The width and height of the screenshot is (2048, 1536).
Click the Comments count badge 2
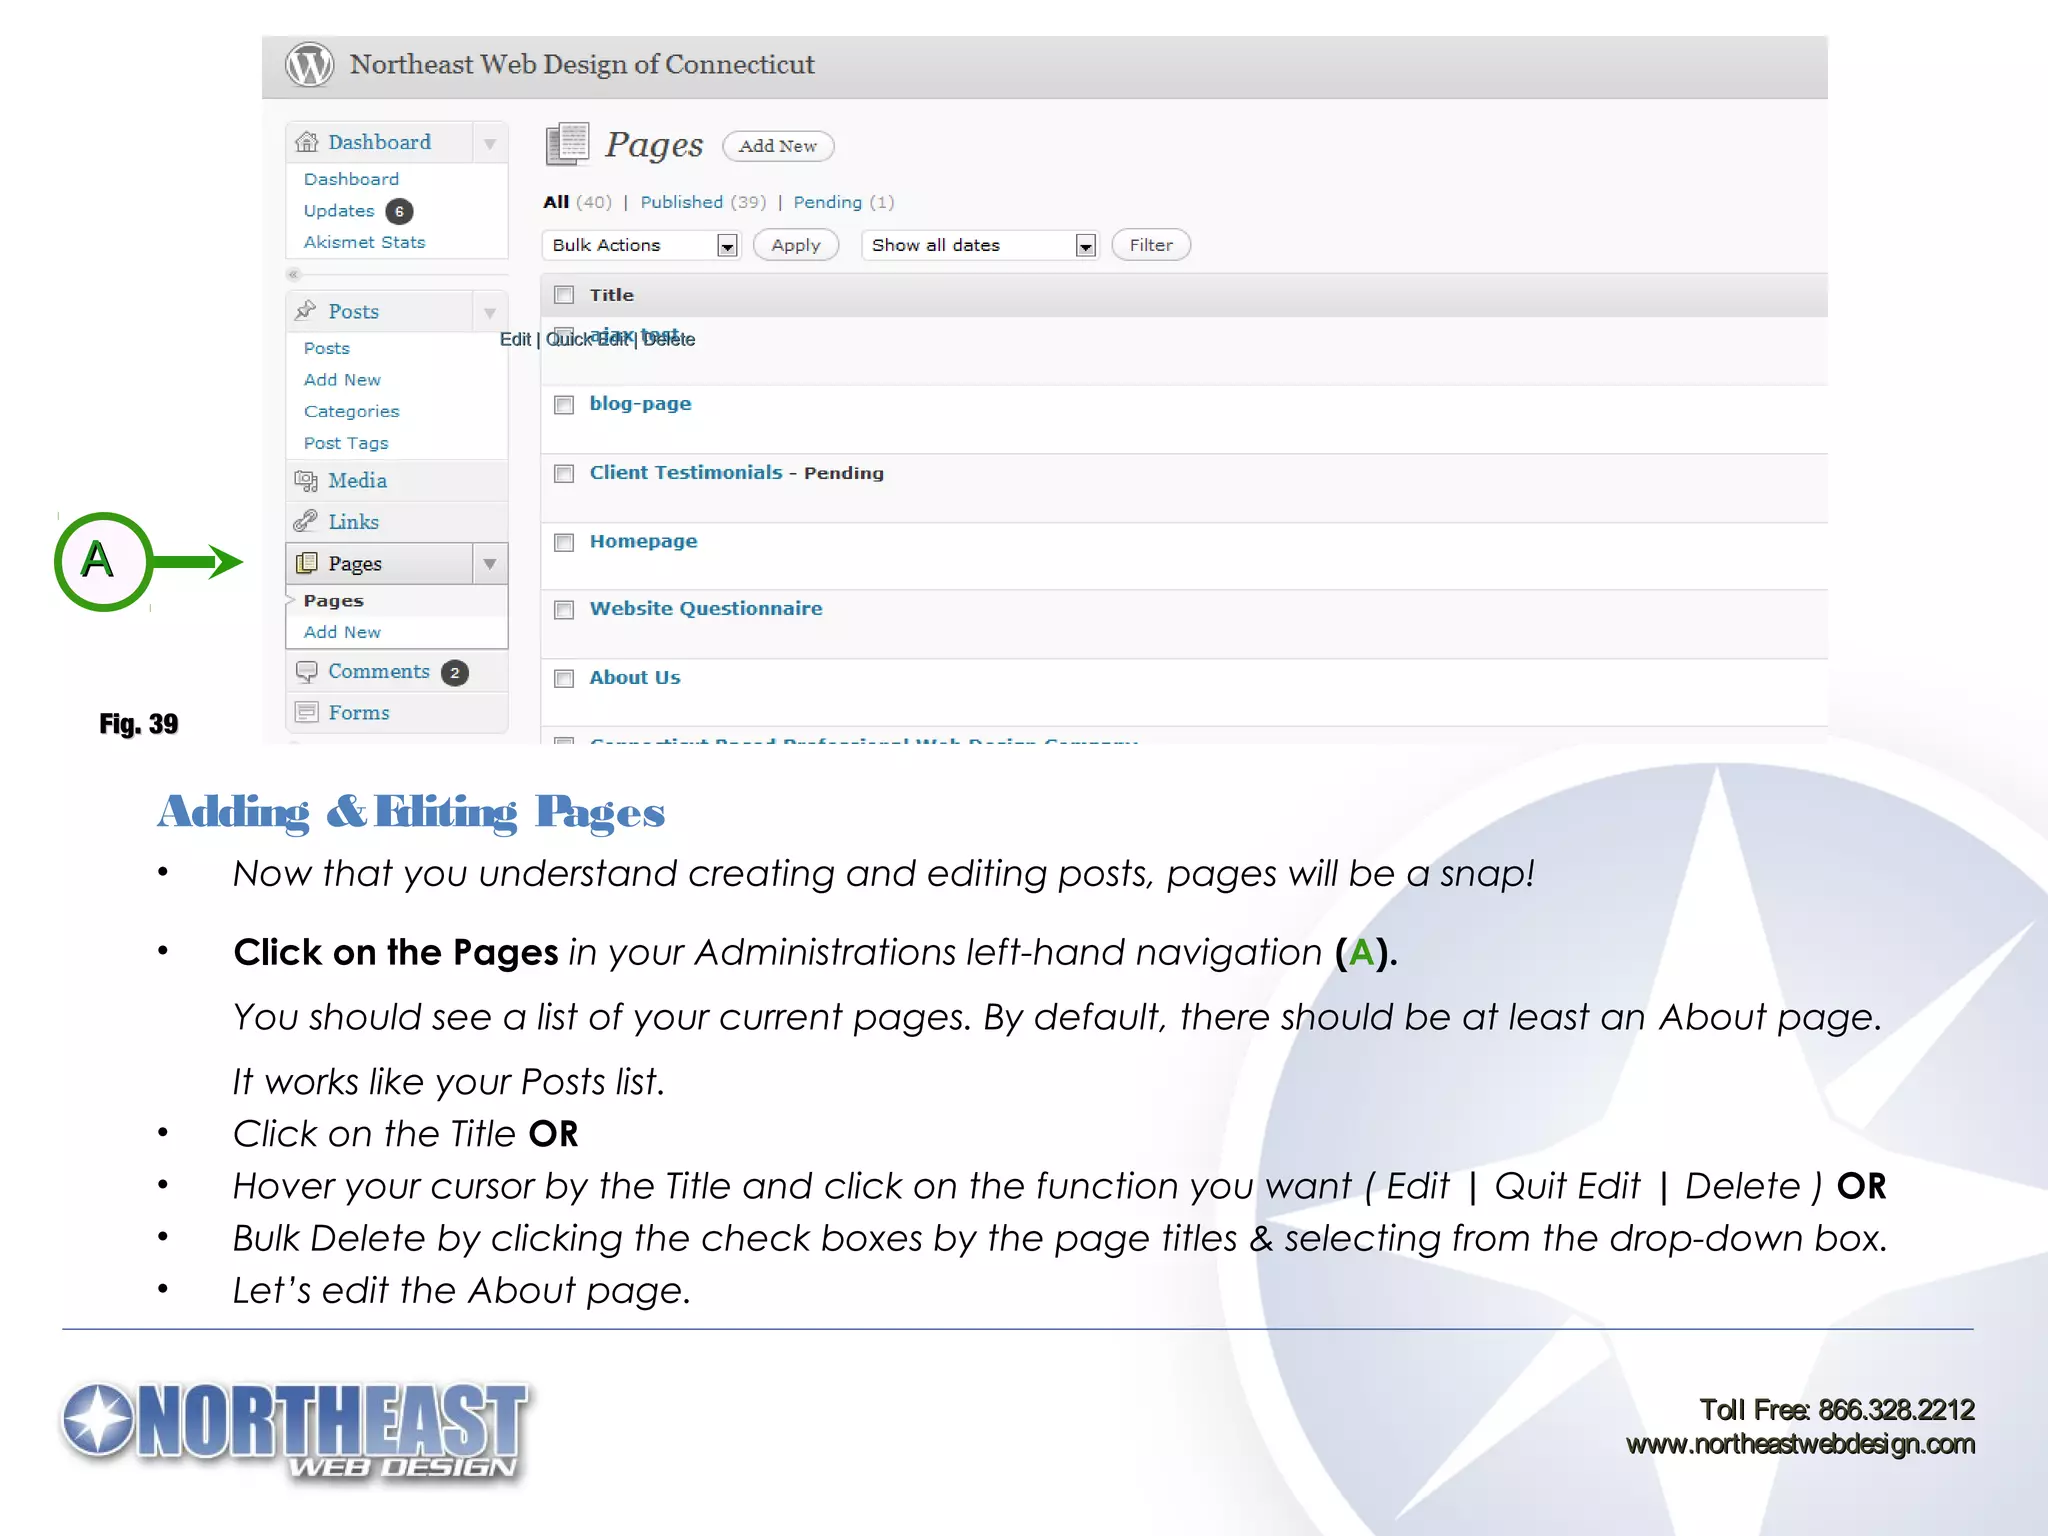[455, 673]
